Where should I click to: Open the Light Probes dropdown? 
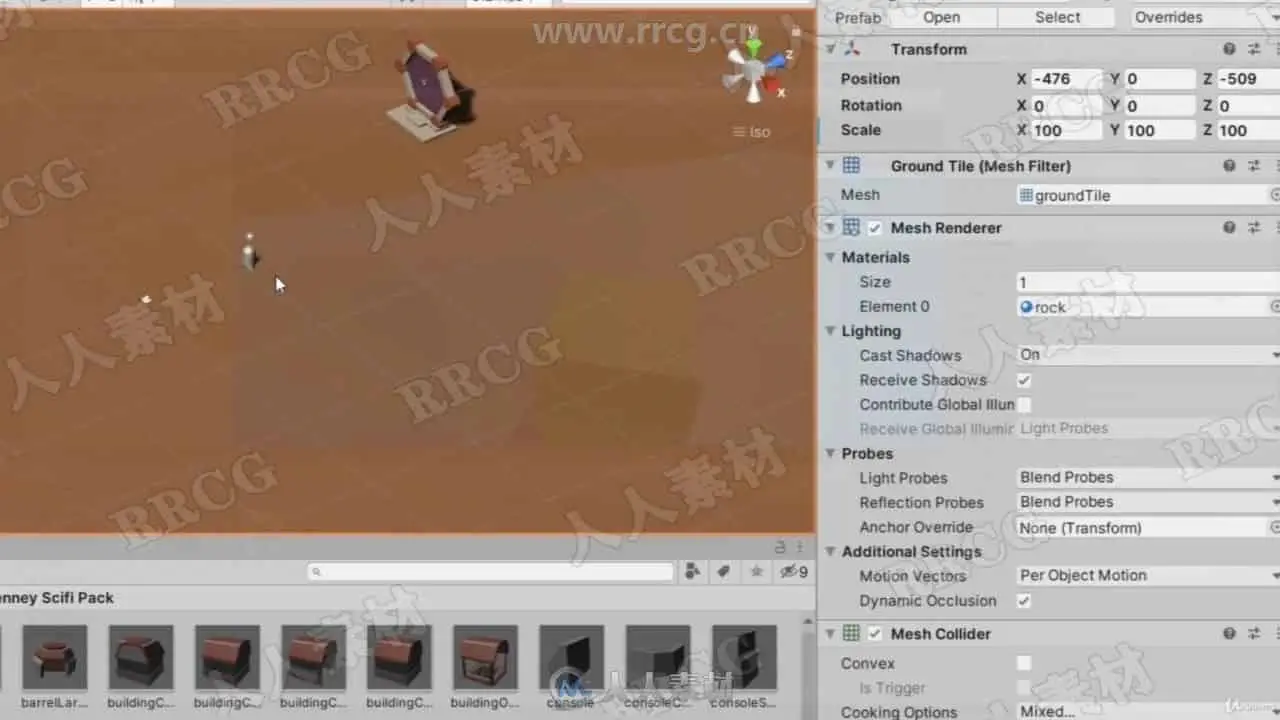pos(1148,478)
